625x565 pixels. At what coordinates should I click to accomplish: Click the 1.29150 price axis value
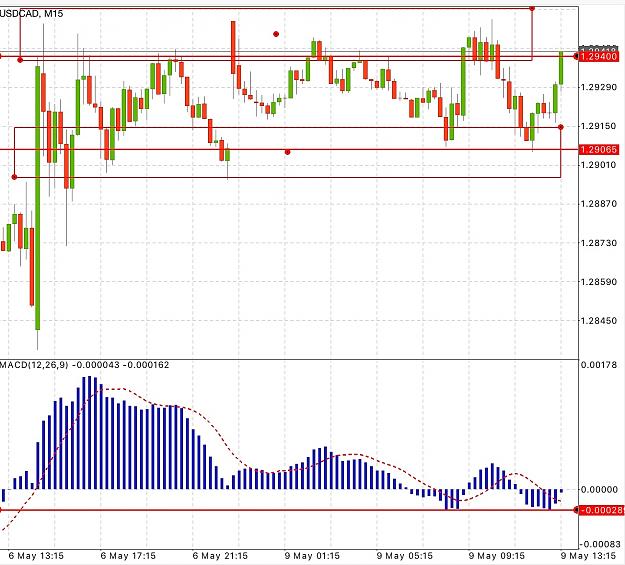click(x=599, y=126)
